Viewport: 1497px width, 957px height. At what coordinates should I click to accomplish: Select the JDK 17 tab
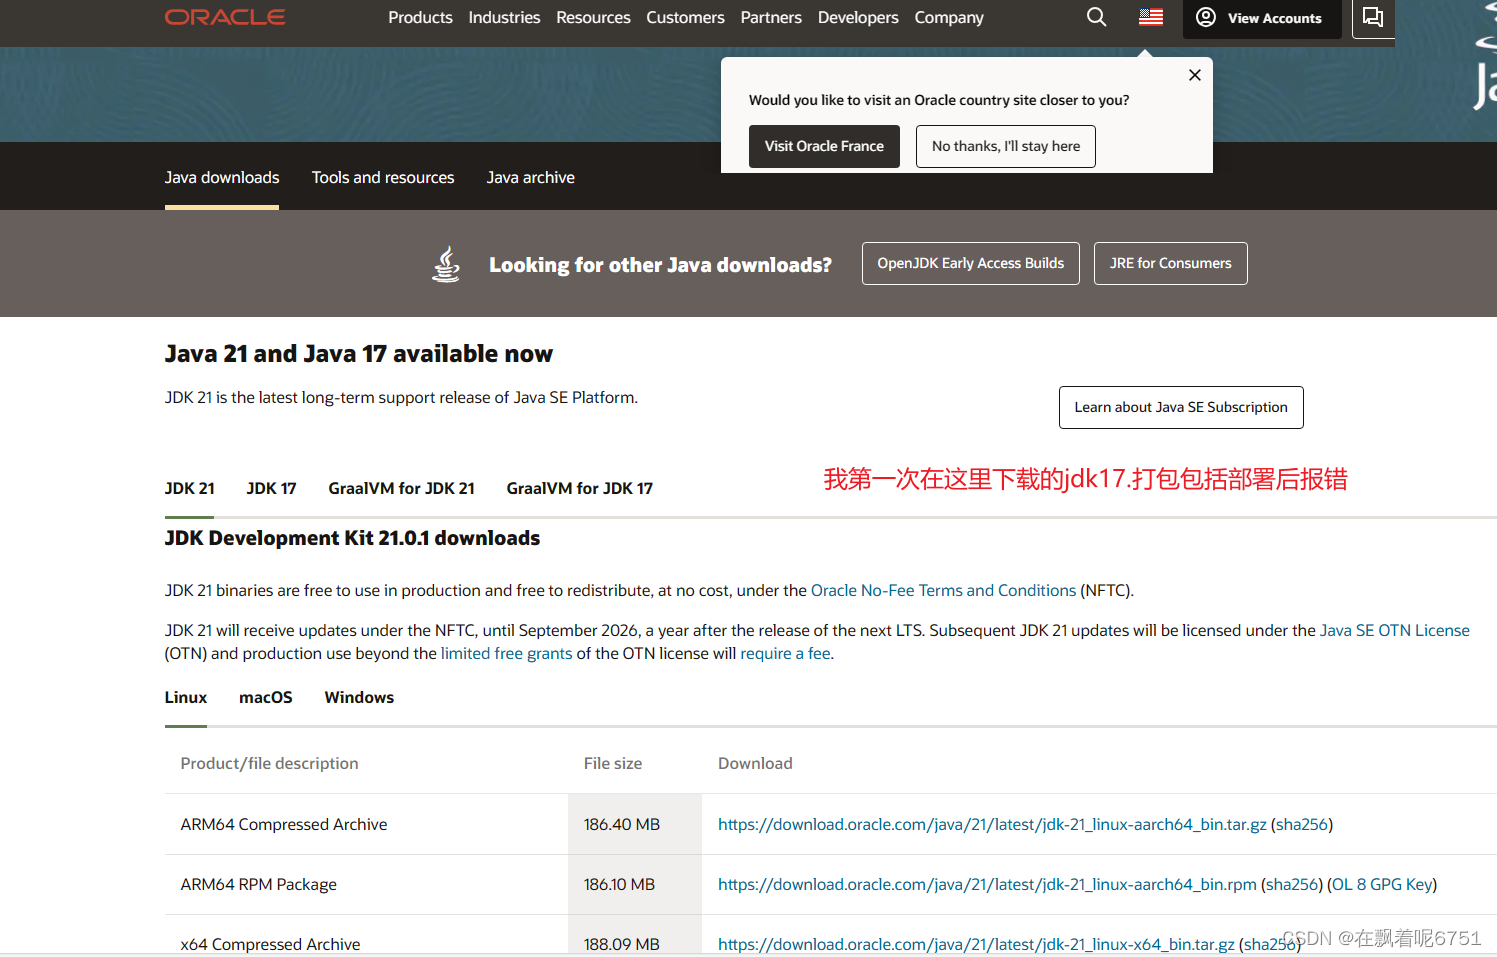(270, 488)
